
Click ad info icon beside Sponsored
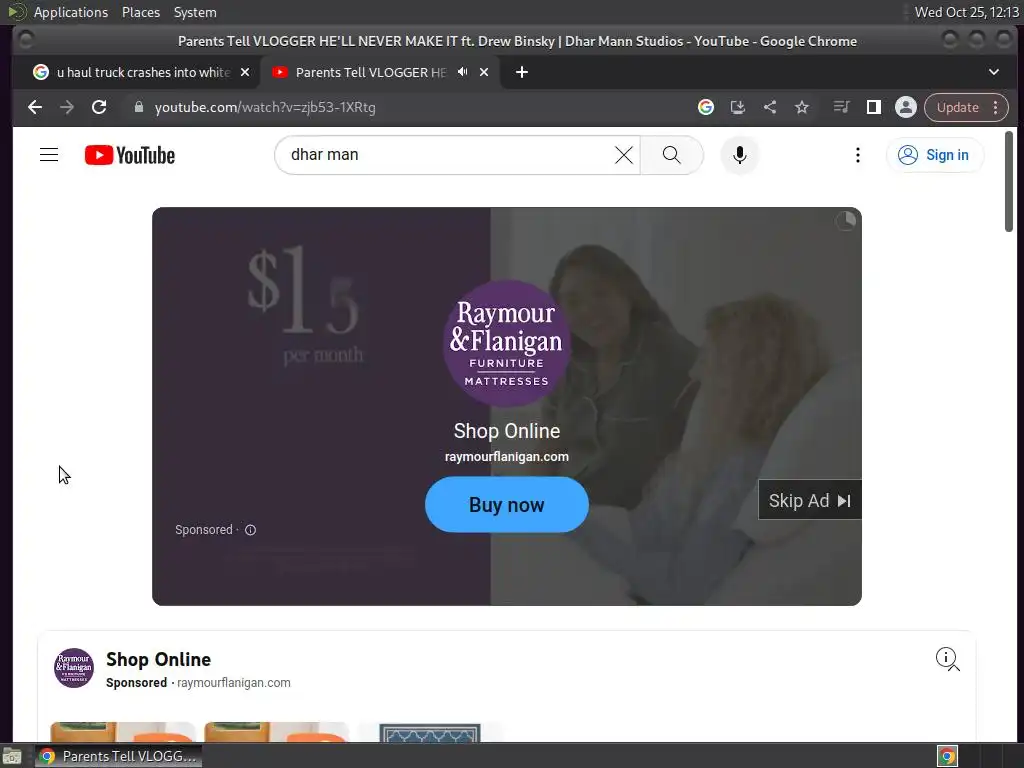[x=251, y=530]
